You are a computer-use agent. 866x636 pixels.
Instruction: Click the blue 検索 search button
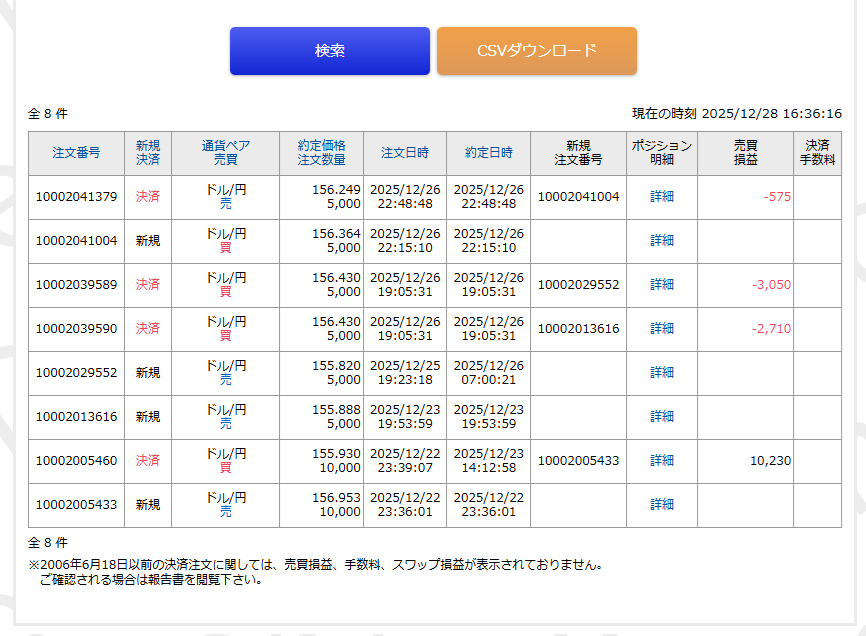pos(330,51)
